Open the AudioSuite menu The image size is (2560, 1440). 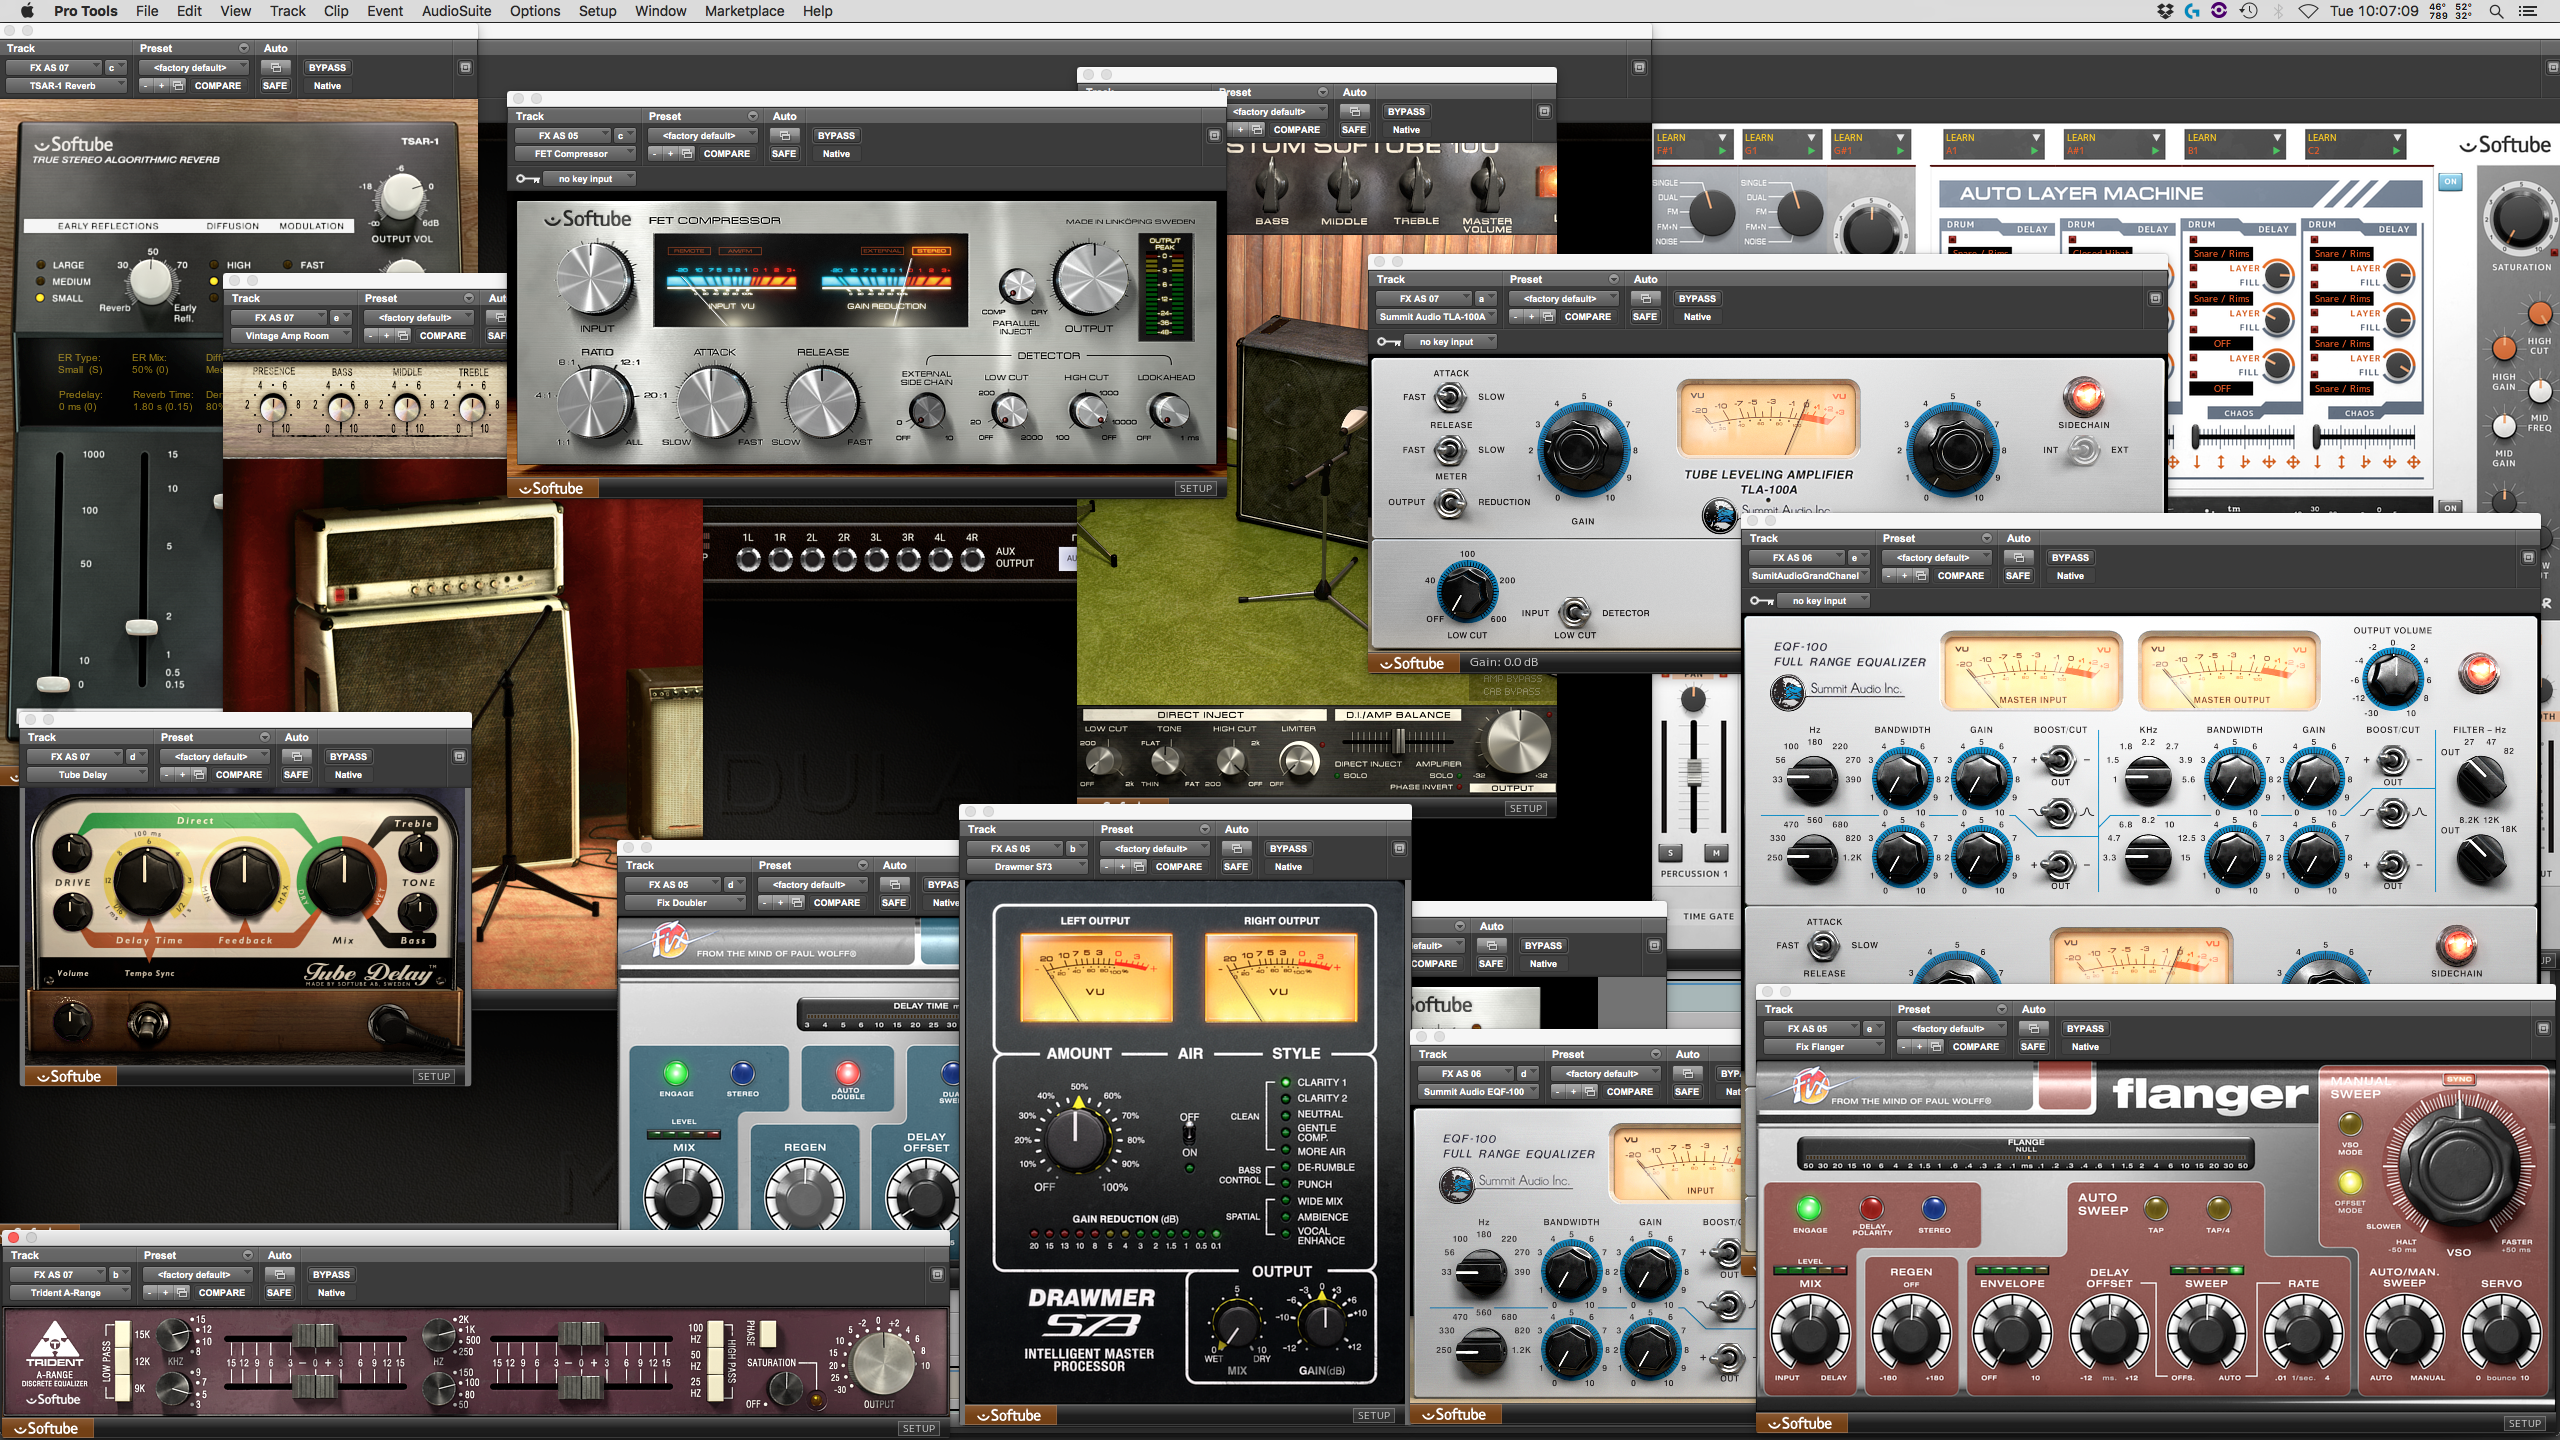click(x=456, y=11)
